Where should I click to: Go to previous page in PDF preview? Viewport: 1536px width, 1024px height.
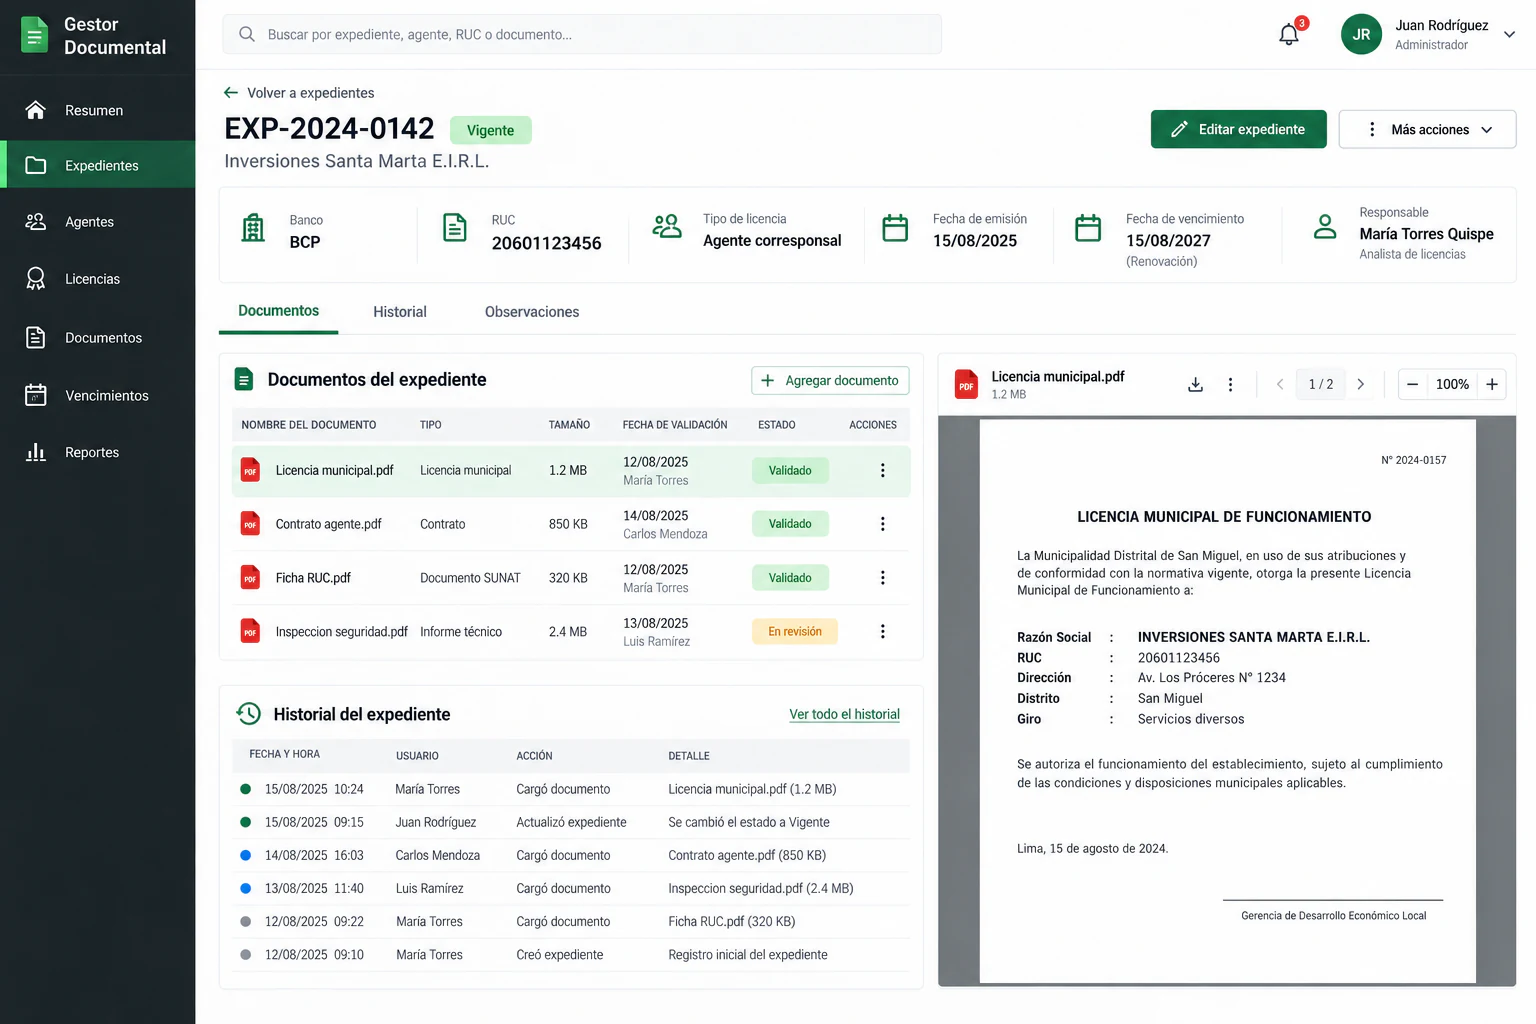coord(1280,384)
